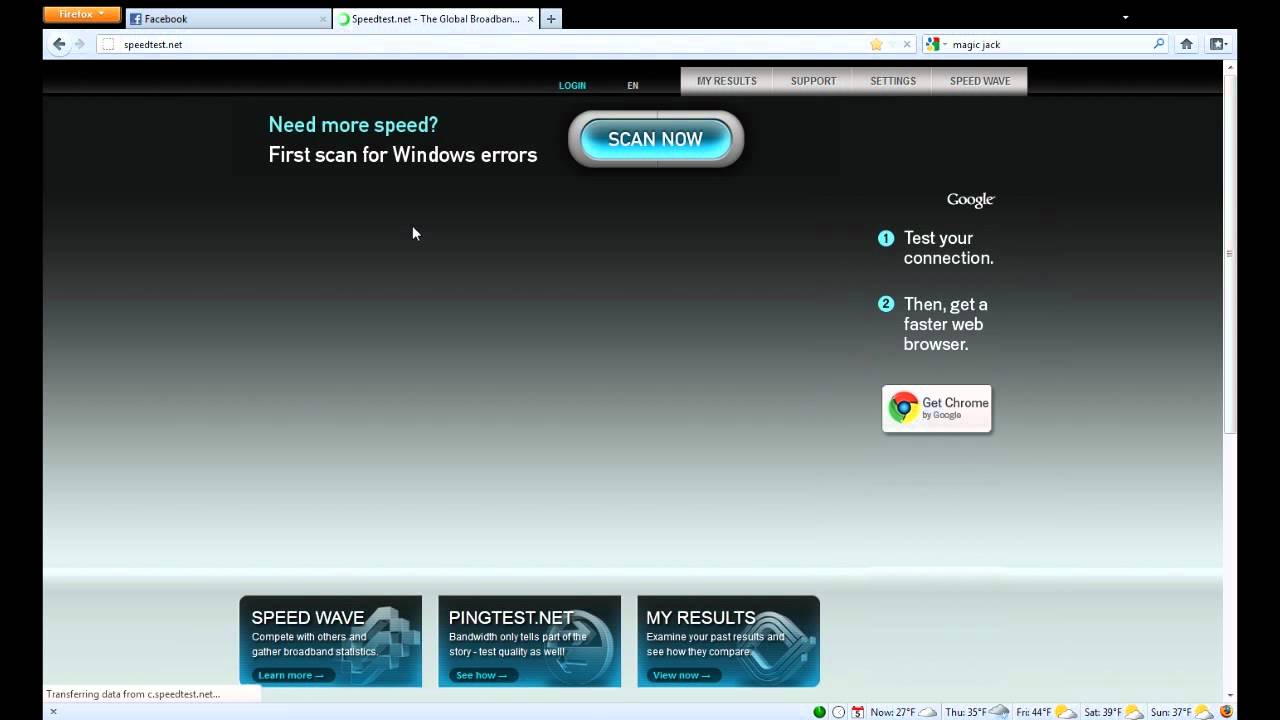Screen dimensions: 1280x720
Task: Open the orange Firefox menu button
Action: [x=82, y=15]
